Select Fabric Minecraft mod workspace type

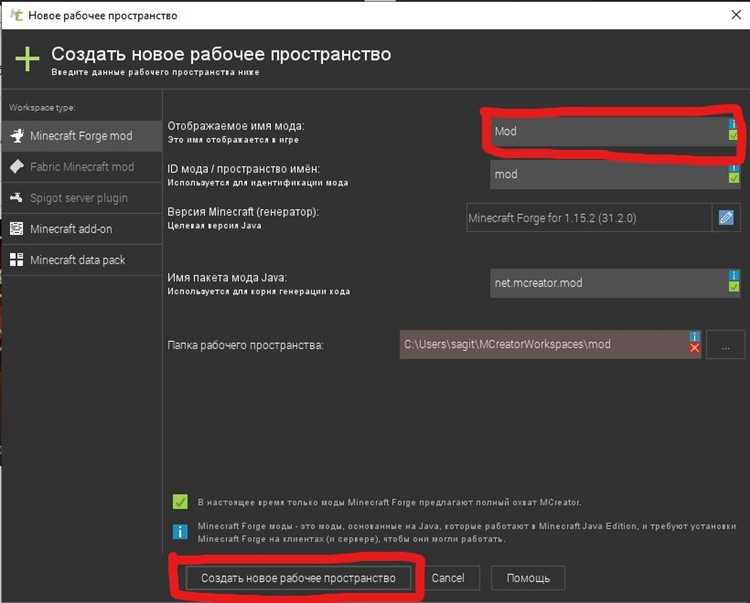coord(82,167)
